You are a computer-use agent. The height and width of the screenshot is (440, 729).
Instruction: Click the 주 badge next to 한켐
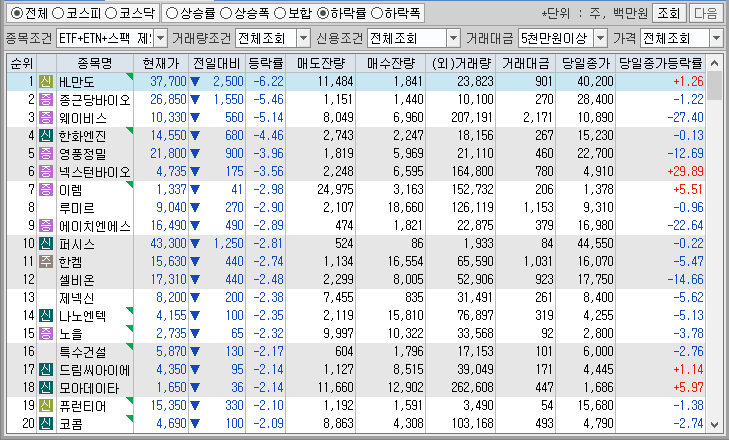pyautogui.click(x=46, y=262)
